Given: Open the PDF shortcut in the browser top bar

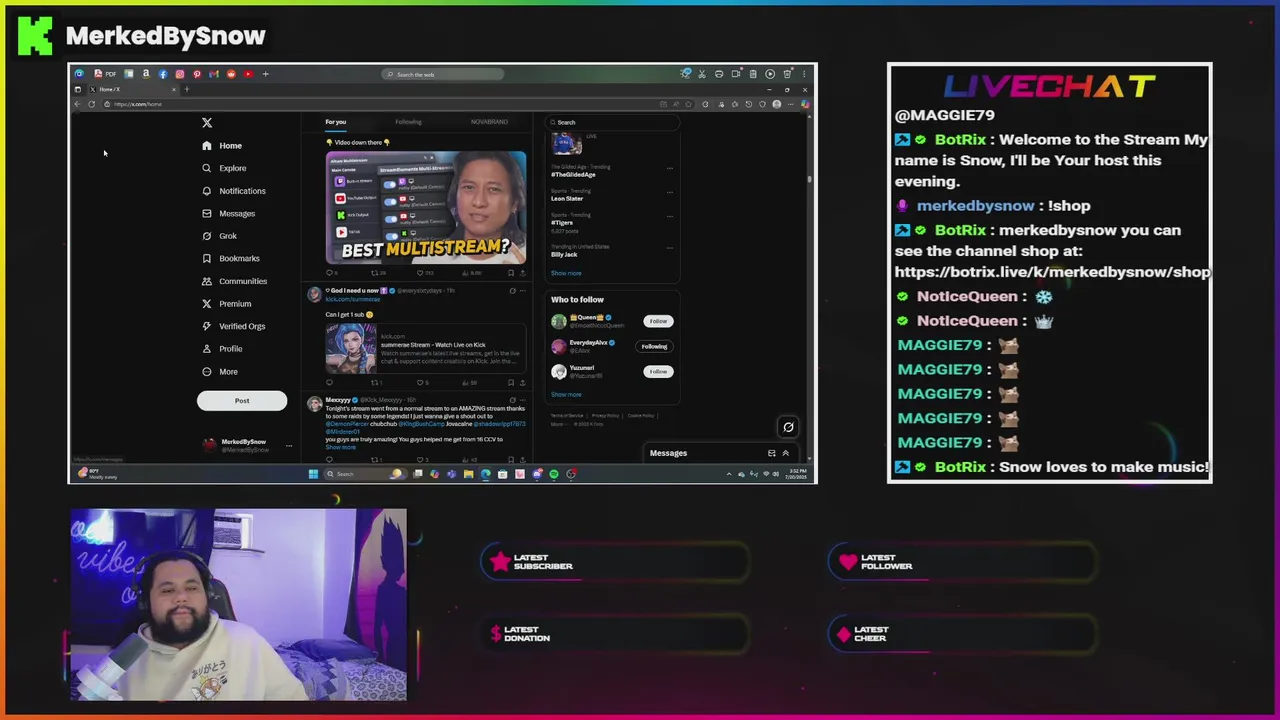Looking at the screenshot, I should [105, 74].
